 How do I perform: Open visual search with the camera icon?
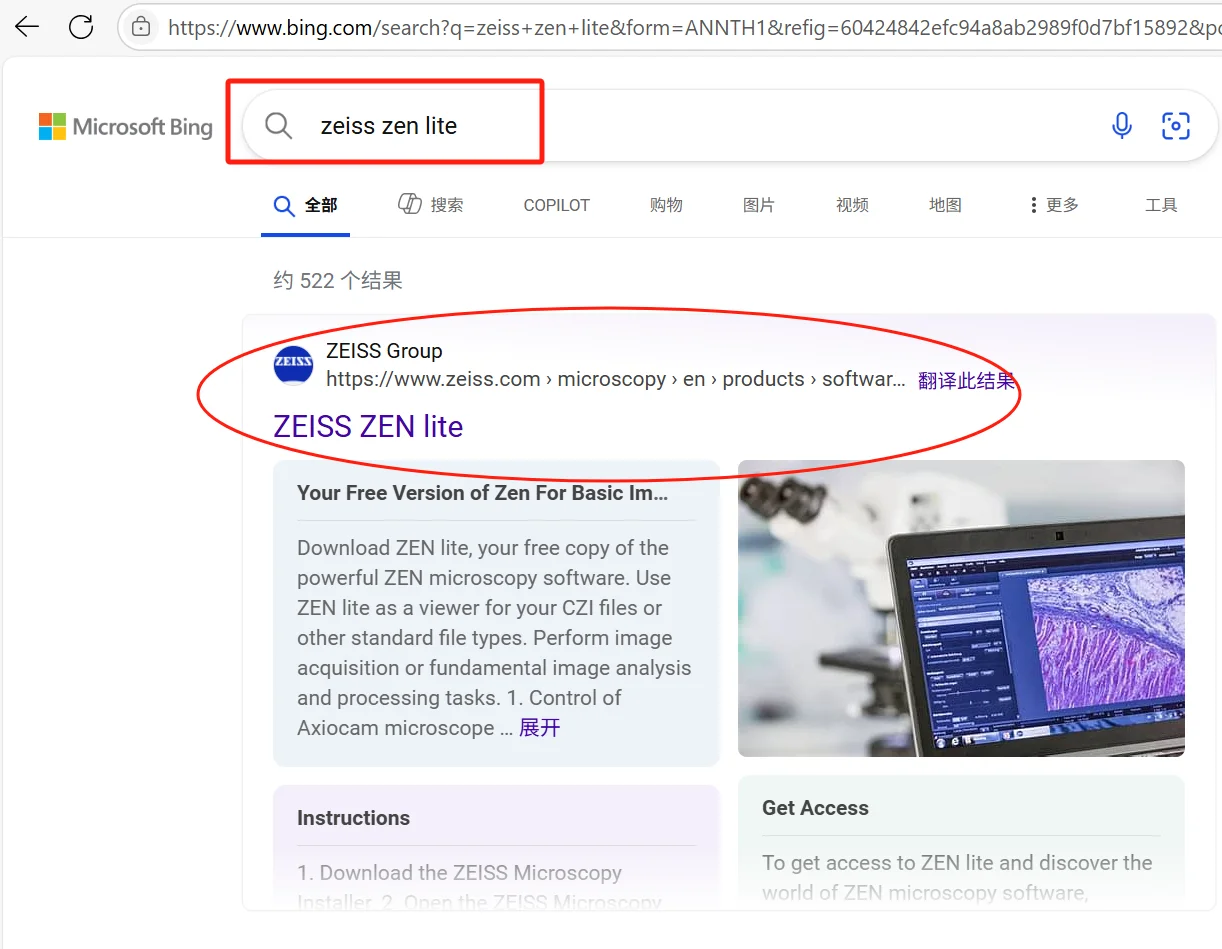tap(1175, 125)
